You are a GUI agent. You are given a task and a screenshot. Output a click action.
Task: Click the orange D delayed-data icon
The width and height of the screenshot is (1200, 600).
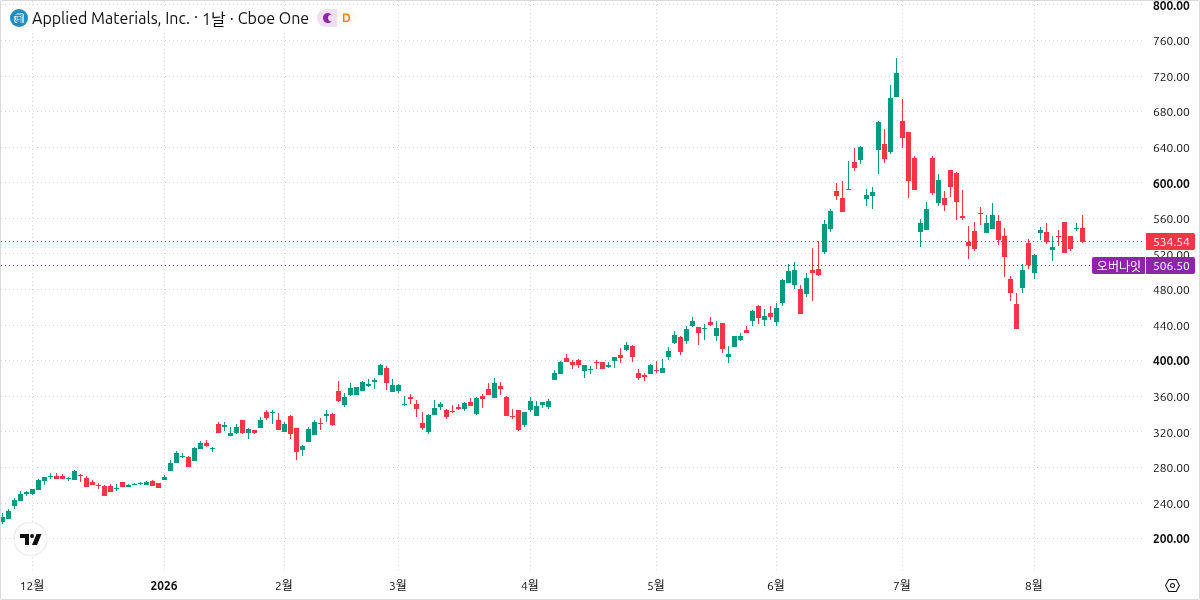pyautogui.click(x=346, y=18)
